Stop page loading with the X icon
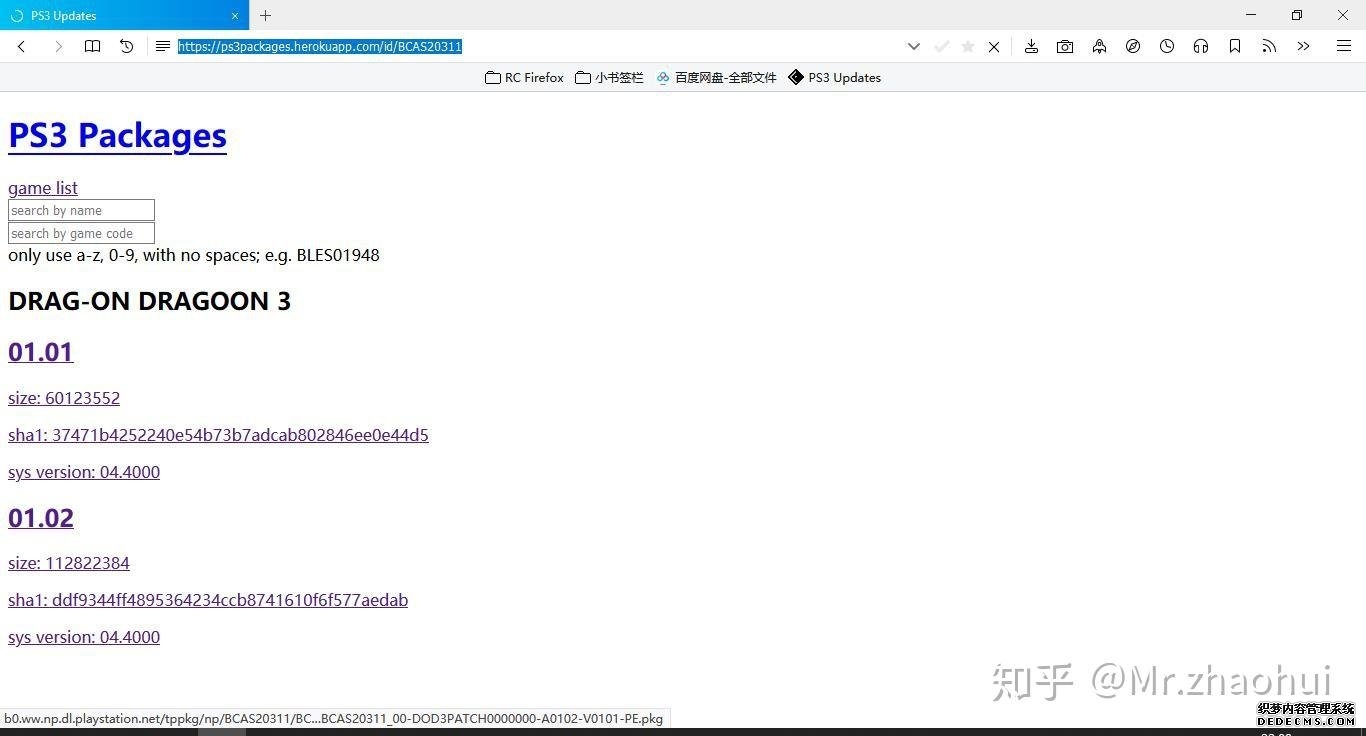The width and height of the screenshot is (1366, 736). pos(994,46)
